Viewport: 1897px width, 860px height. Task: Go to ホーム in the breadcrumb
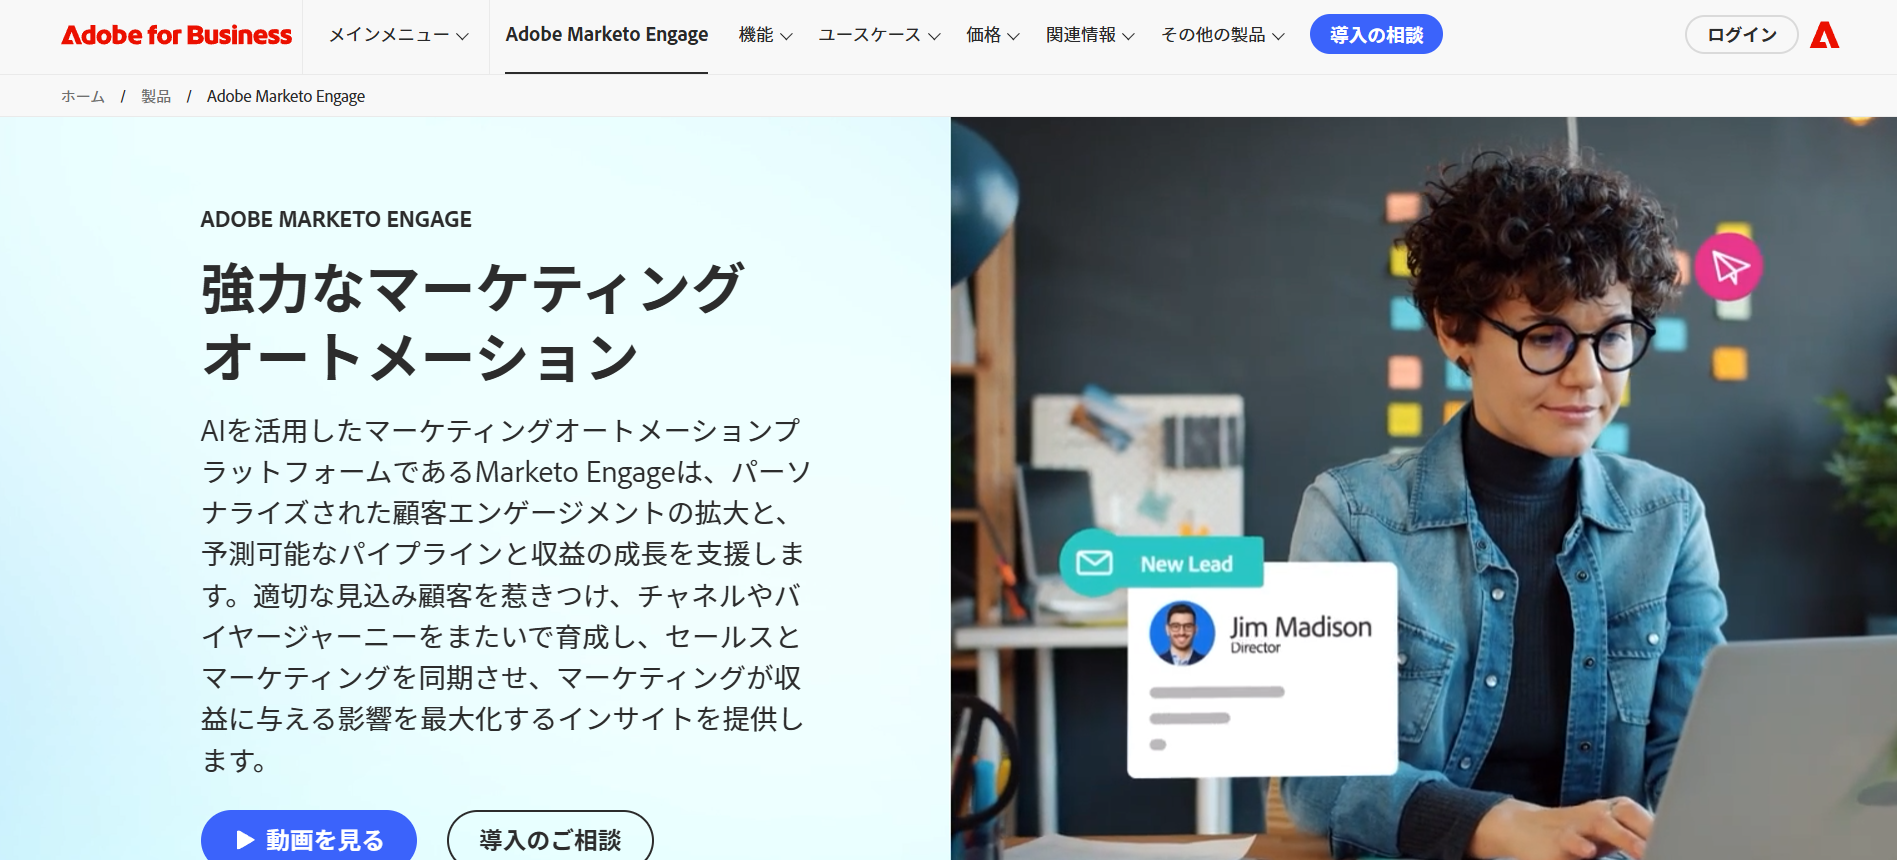pyautogui.click(x=83, y=96)
